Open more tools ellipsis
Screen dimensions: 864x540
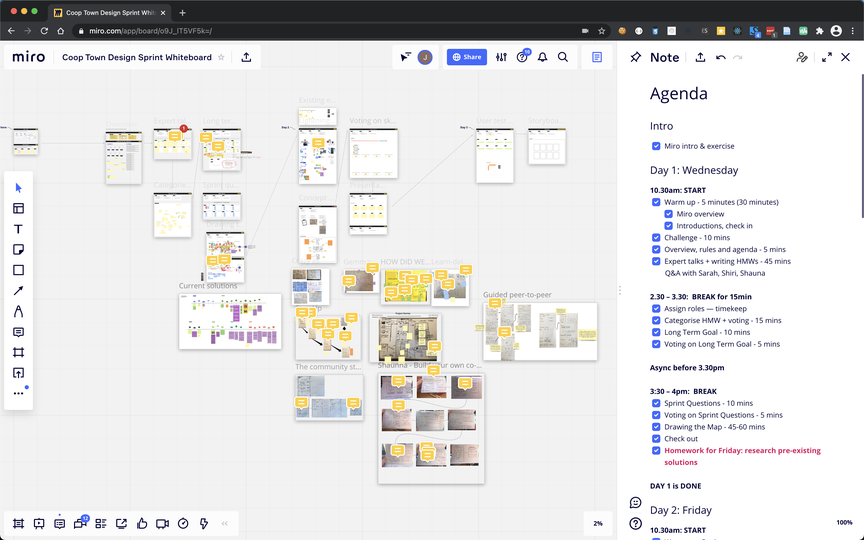click(18, 393)
